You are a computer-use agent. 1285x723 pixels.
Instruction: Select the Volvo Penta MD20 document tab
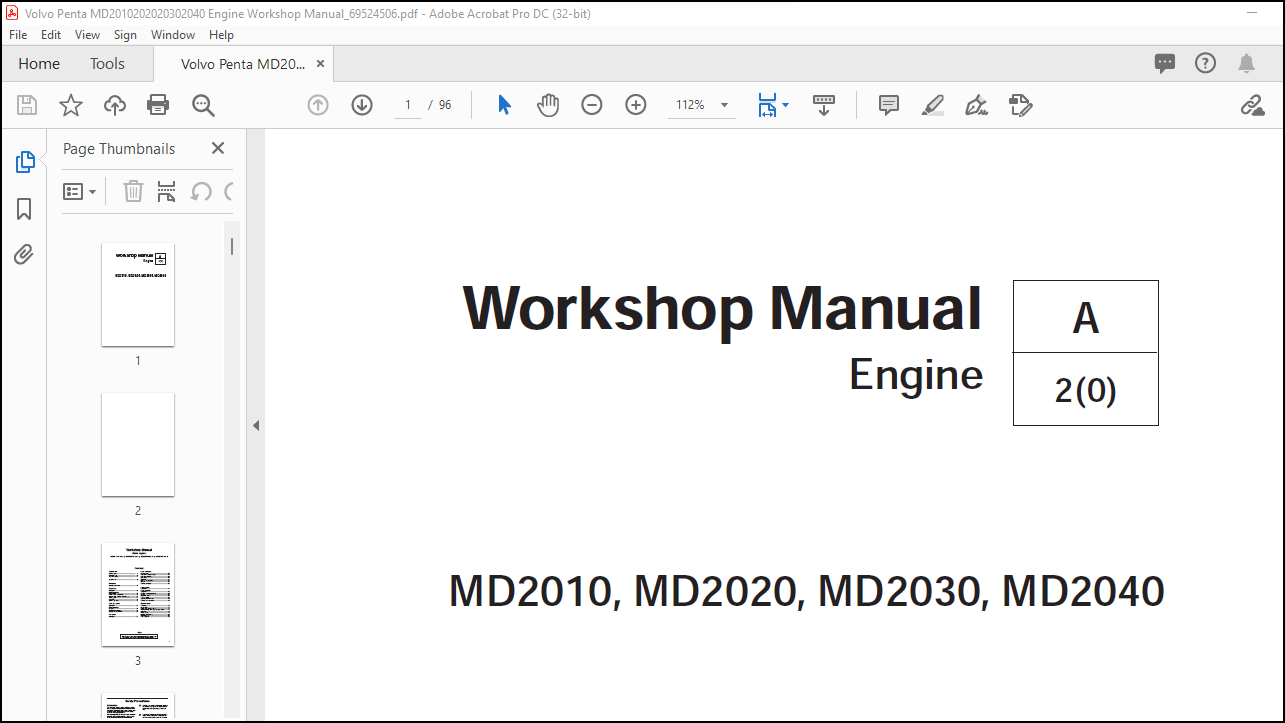coord(243,63)
